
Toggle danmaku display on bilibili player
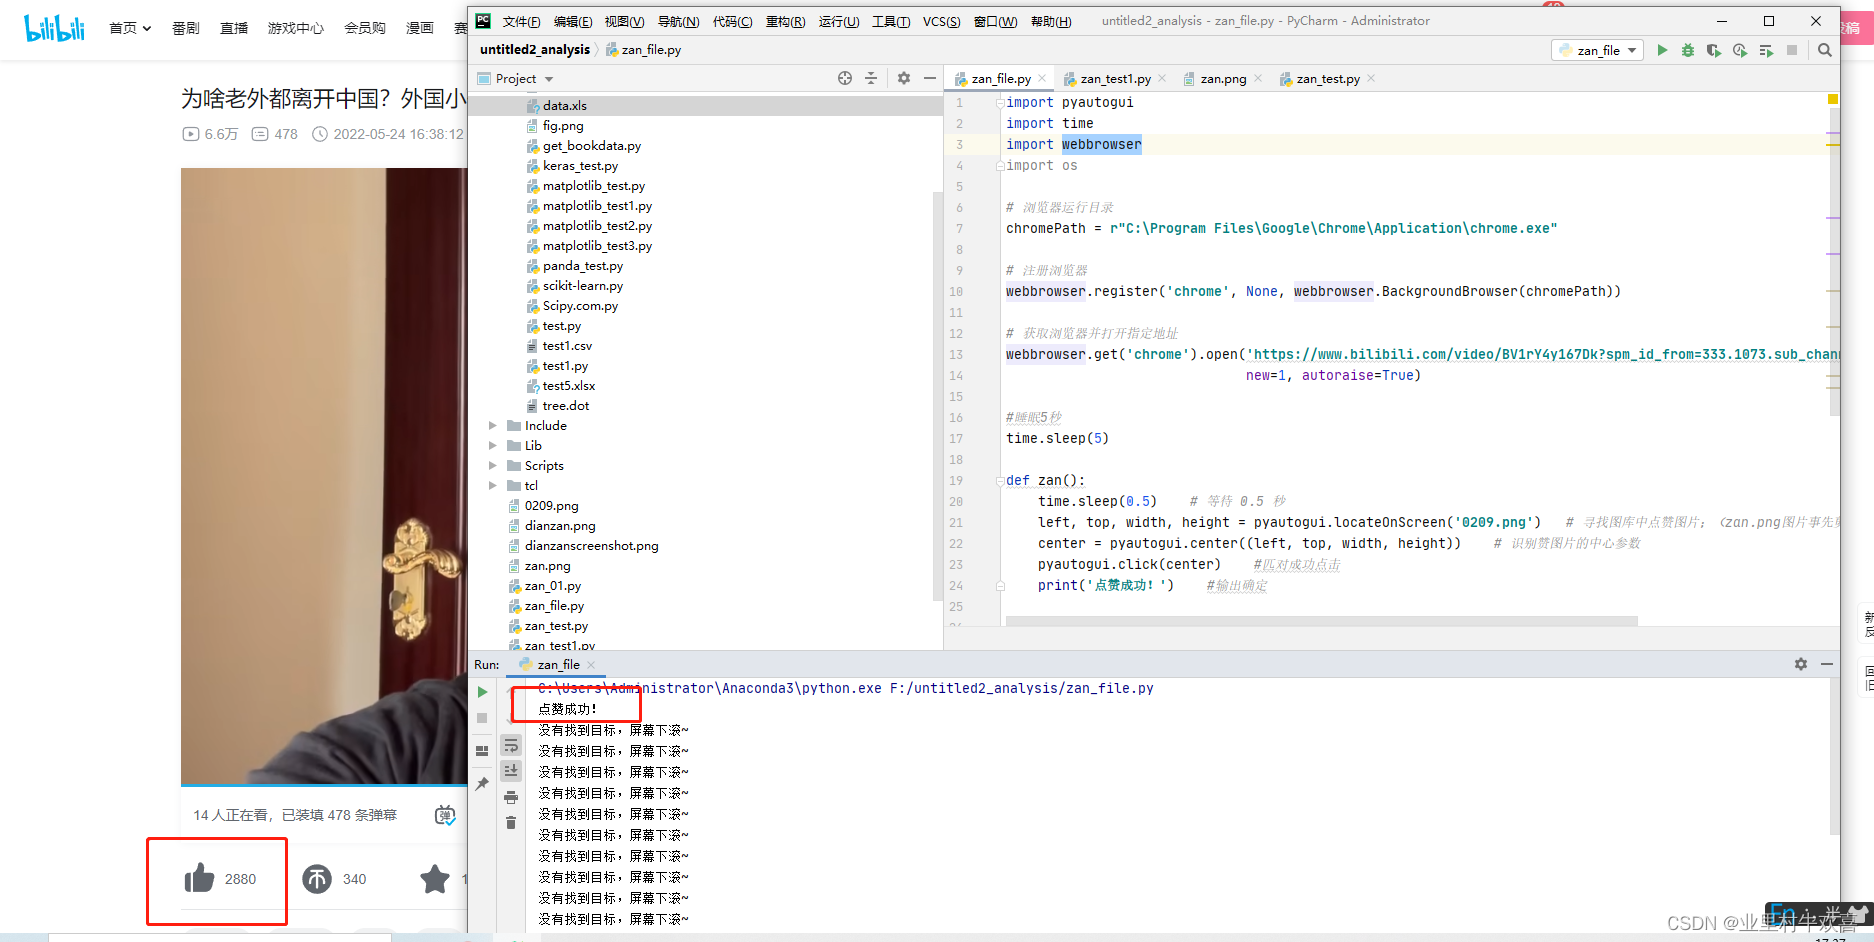coord(445,815)
